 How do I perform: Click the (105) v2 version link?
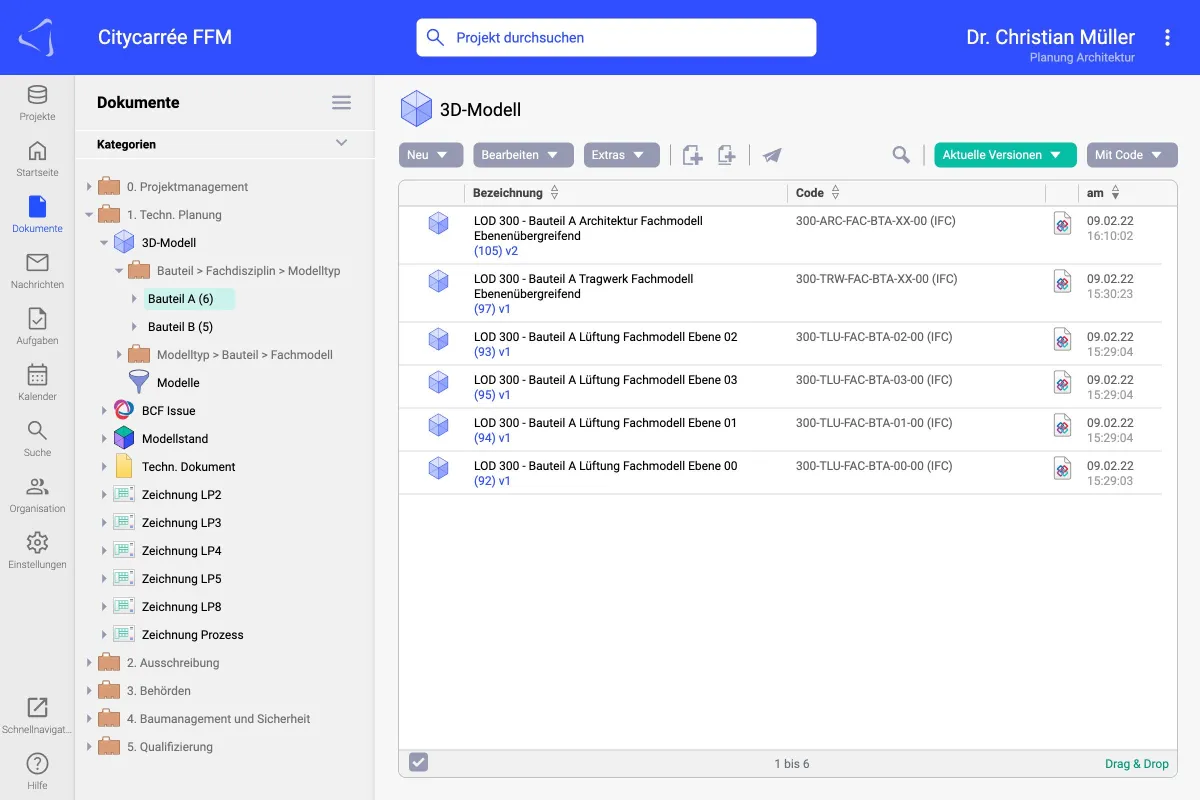click(495, 251)
